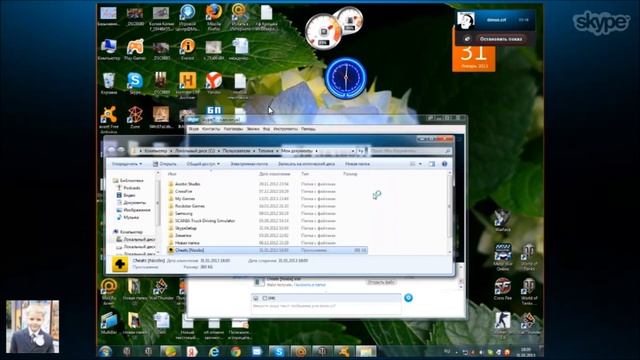Open the Everest orange info icon
Screen dimensions: 640x360
[x=187, y=47]
